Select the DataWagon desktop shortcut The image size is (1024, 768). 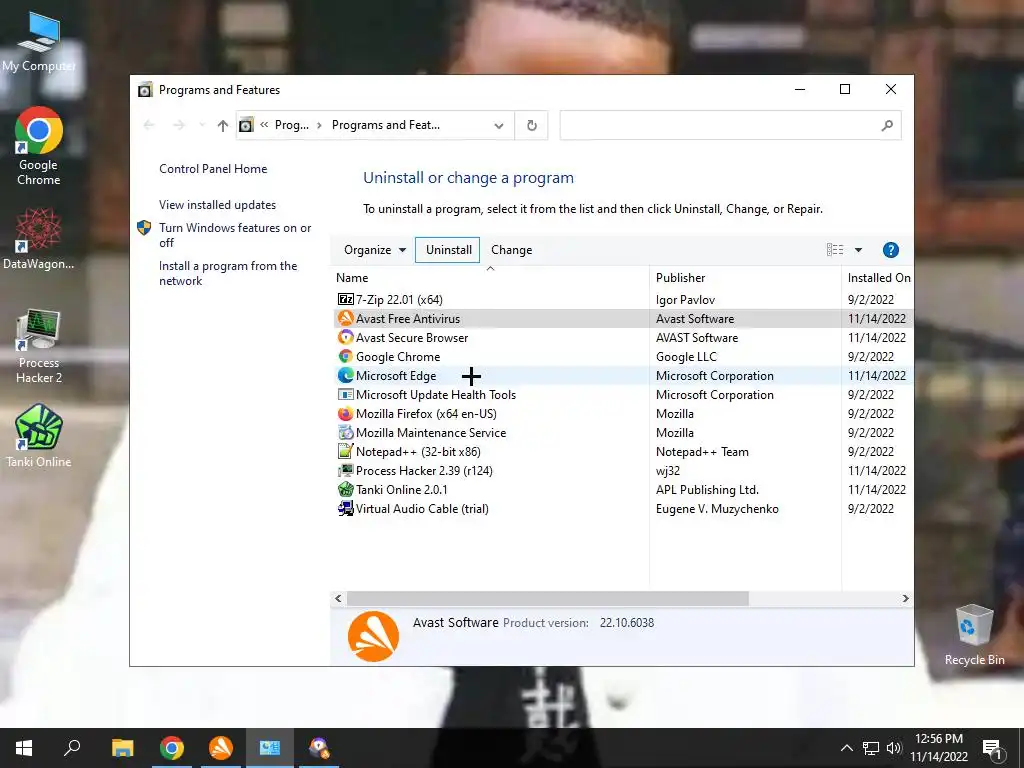[x=39, y=238]
